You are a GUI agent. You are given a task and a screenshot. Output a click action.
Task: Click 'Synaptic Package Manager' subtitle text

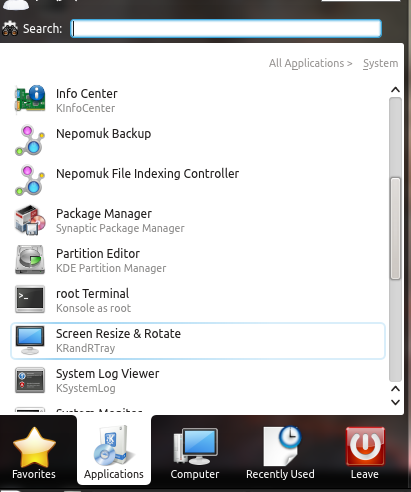pyautogui.click(x=120, y=228)
